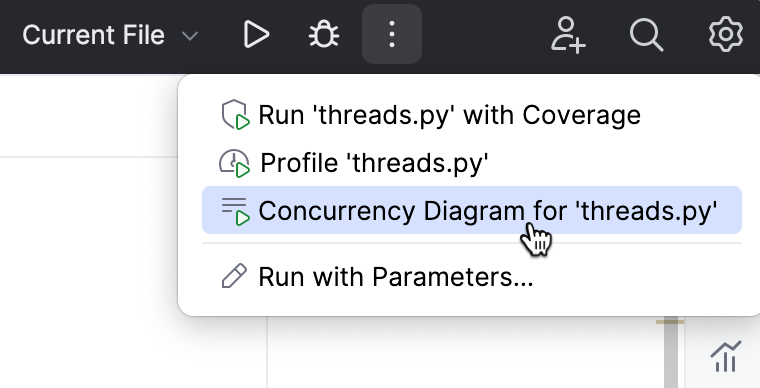Jump to the yellow warning stripe marker

(670, 322)
